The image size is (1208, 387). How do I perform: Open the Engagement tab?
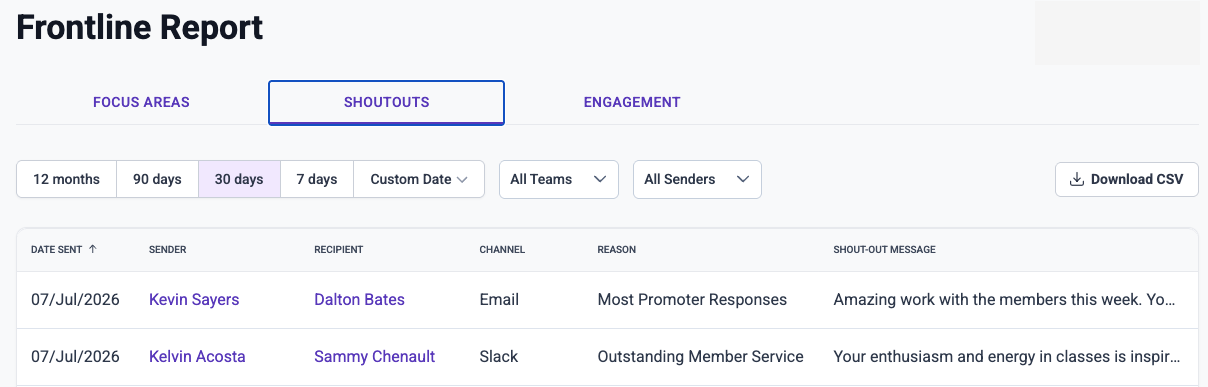pos(632,102)
